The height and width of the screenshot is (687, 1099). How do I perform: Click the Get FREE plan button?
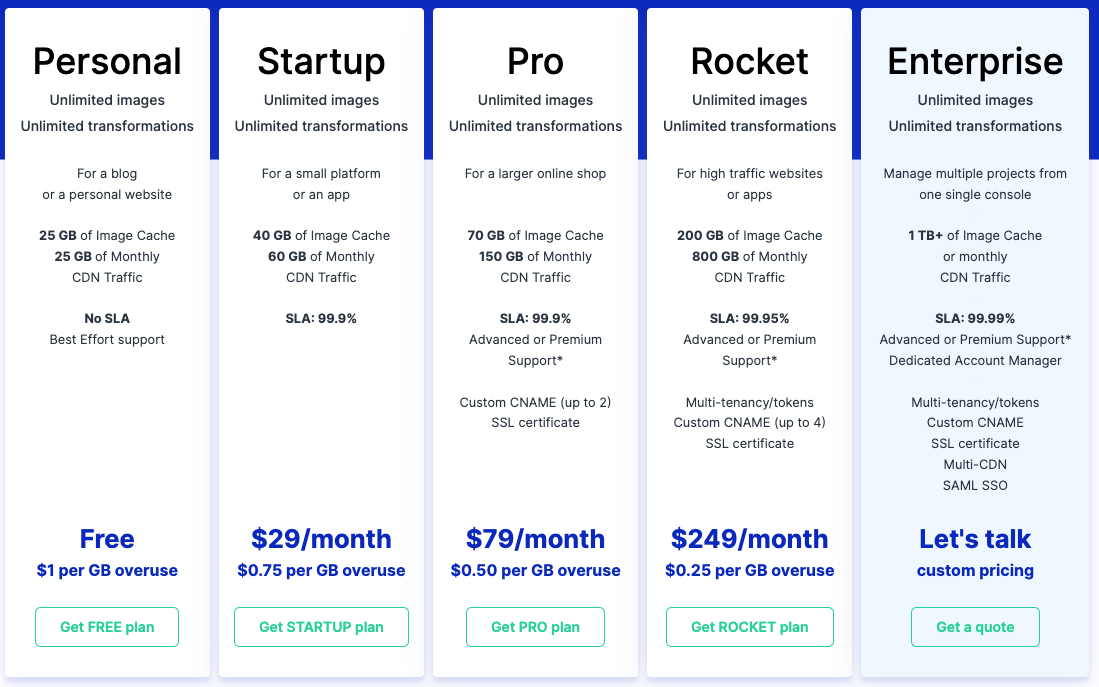tap(107, 627)
